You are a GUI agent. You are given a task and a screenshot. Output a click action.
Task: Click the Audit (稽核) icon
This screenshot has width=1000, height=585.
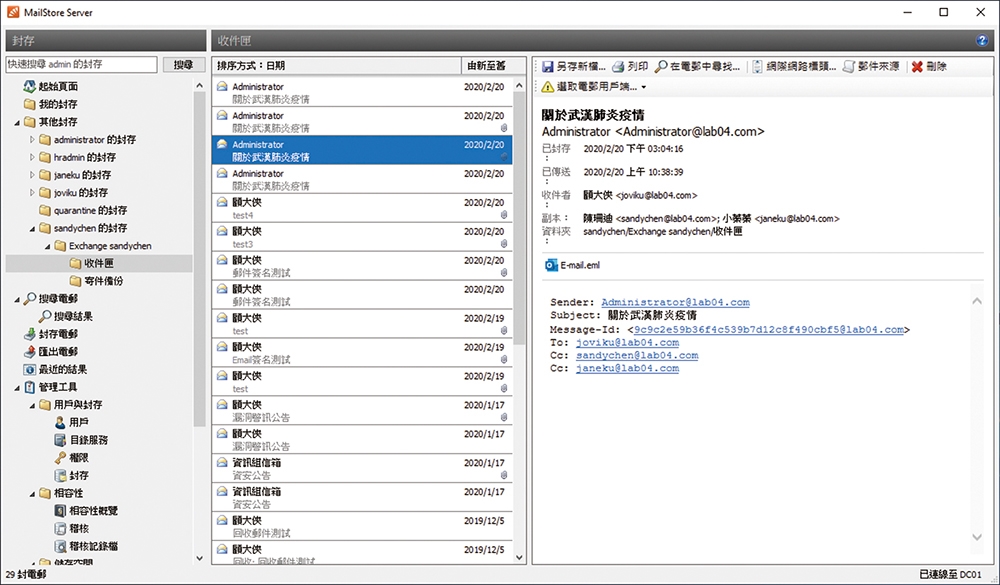click(x=60, y=529)
